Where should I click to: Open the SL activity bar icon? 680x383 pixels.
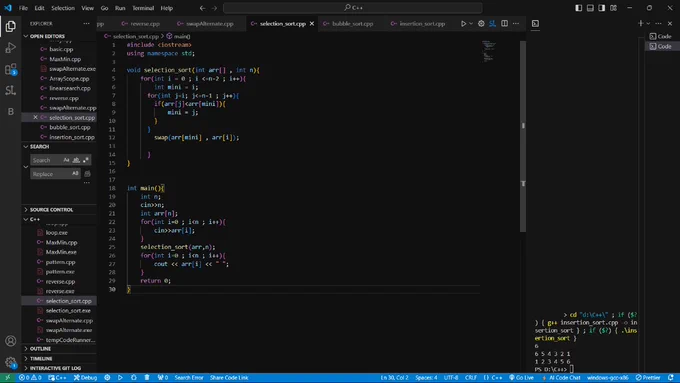pos(10,90)
